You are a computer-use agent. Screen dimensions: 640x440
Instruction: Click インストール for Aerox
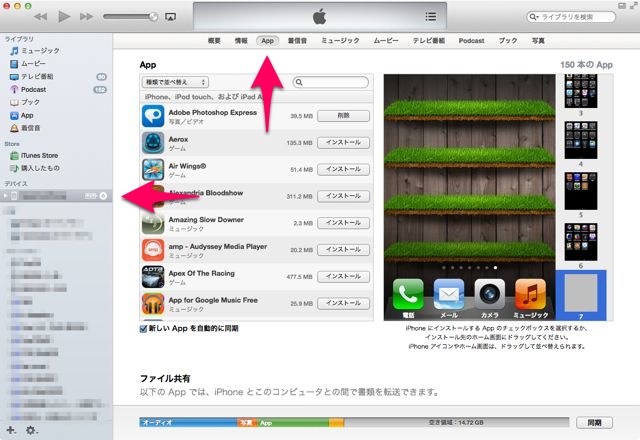coord(343,142)
